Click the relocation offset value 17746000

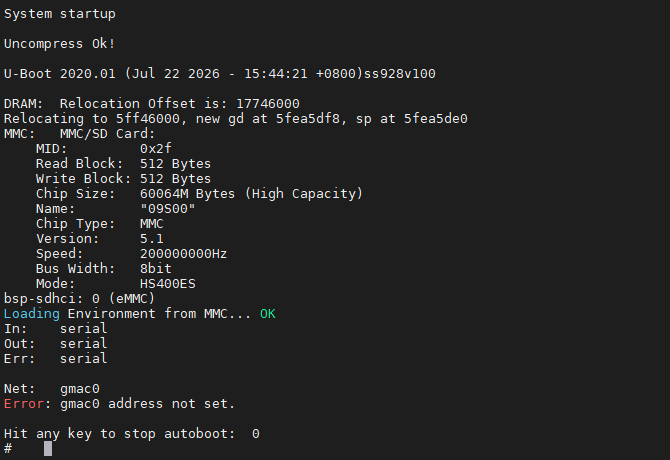coord(268,104)
